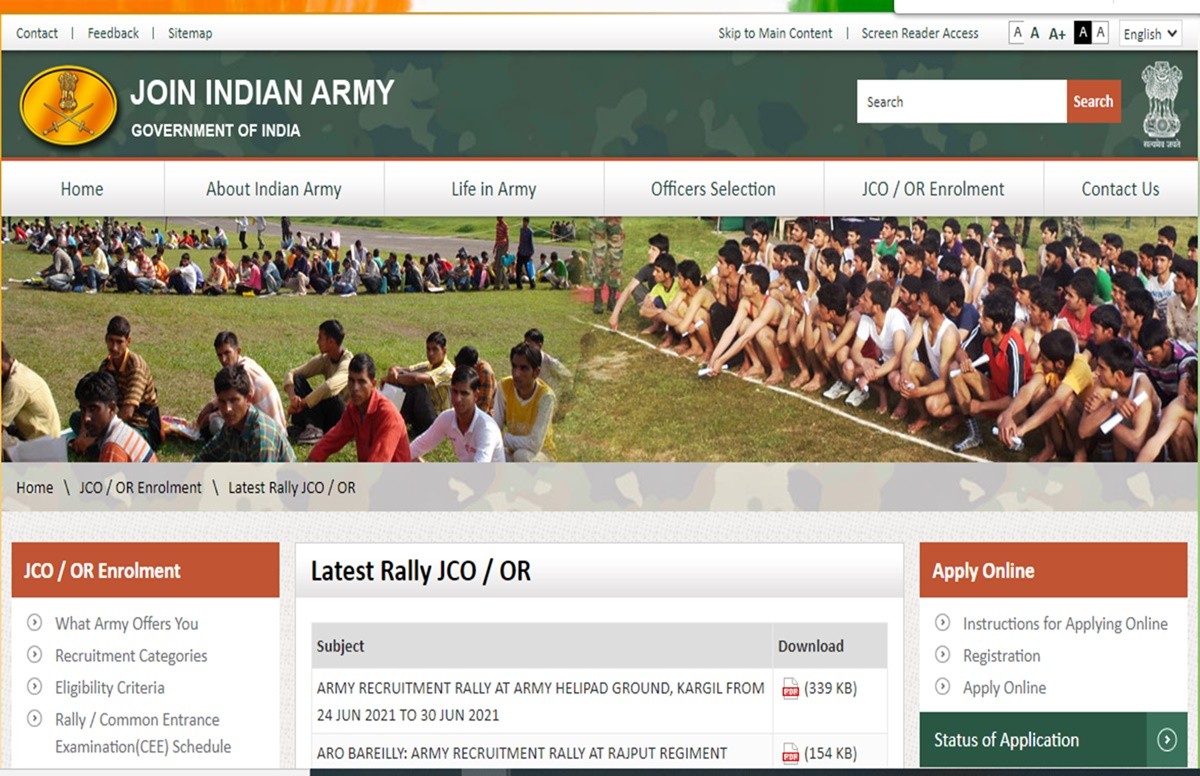Switch to white standard-contrast theme
1200x776 pixels.
click(x=1100, y=33)
